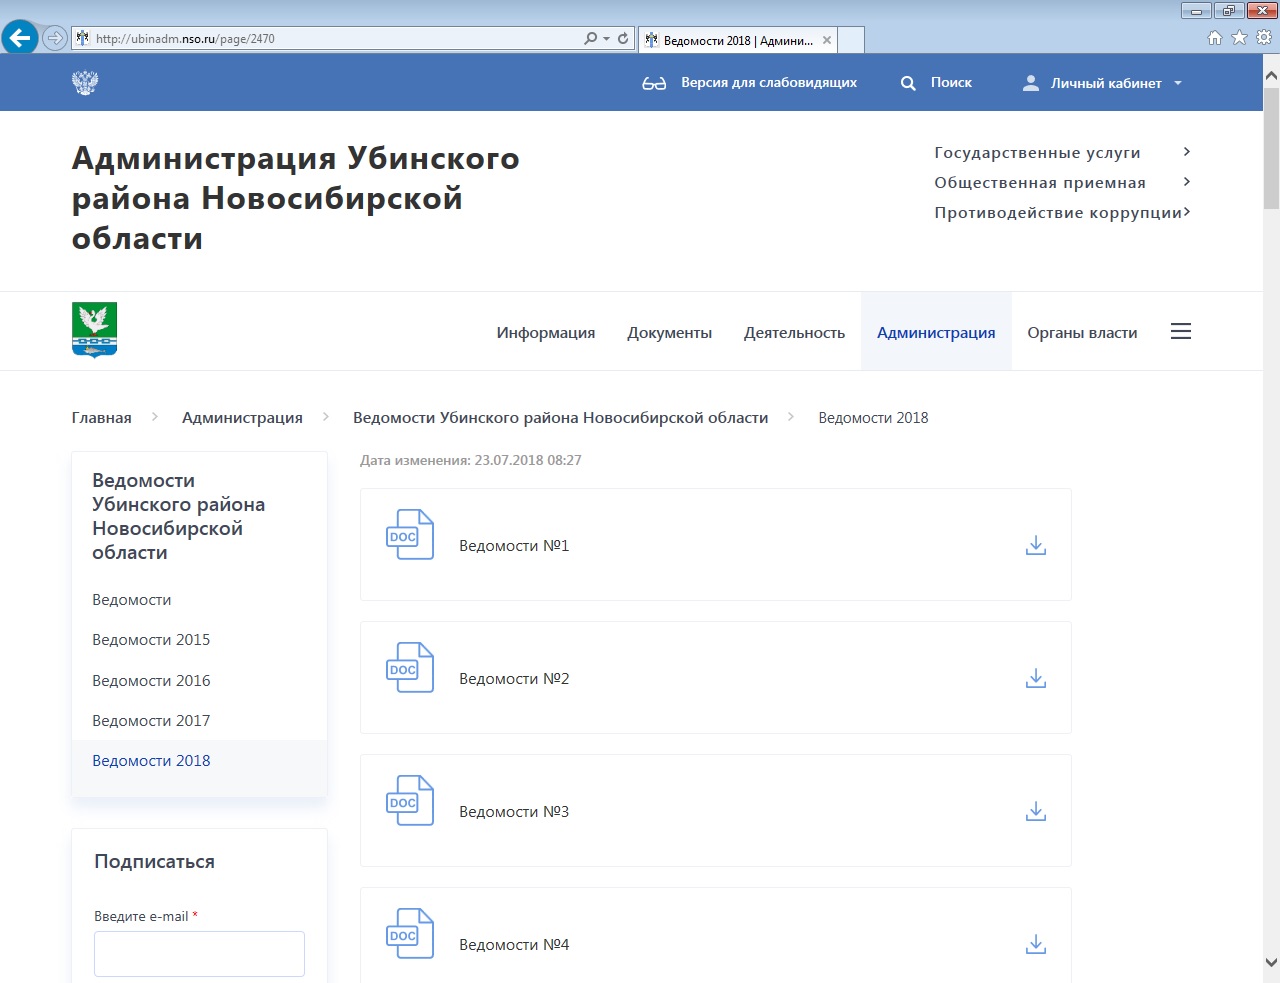
Task: Click the Russian eagle emblem icon in header
Action: pos(85,82)
